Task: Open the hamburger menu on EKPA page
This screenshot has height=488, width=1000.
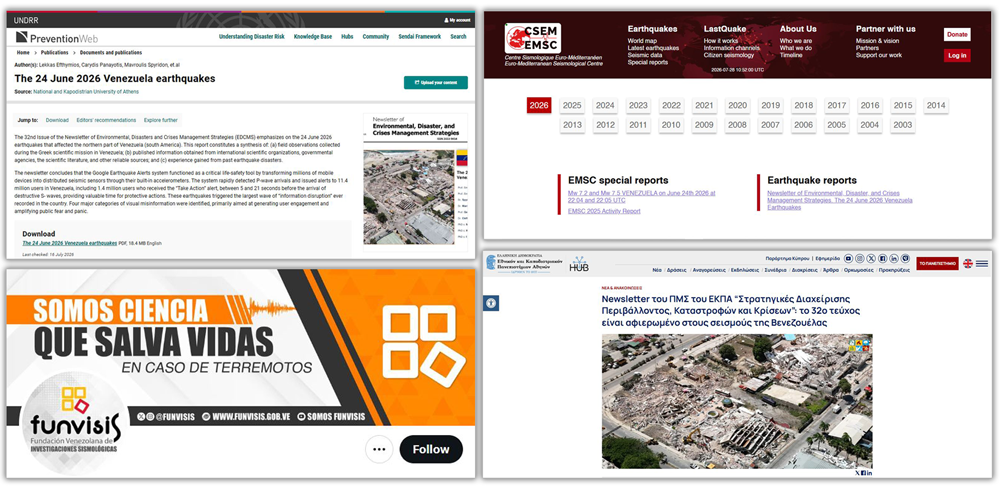Action: pos(982,263)
